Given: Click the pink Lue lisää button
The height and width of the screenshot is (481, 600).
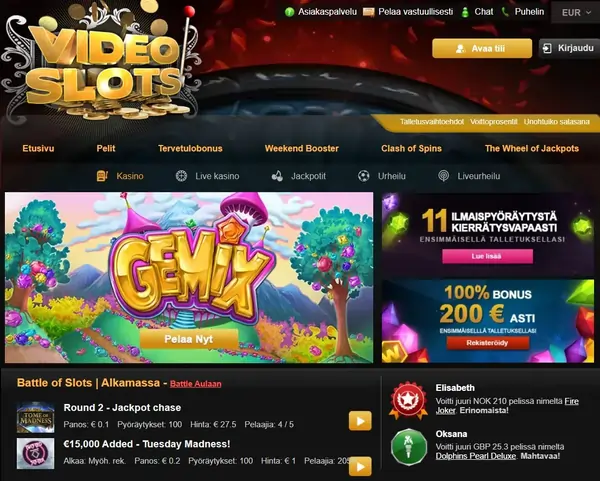Looking at the screenshot, I should [488, 256].
